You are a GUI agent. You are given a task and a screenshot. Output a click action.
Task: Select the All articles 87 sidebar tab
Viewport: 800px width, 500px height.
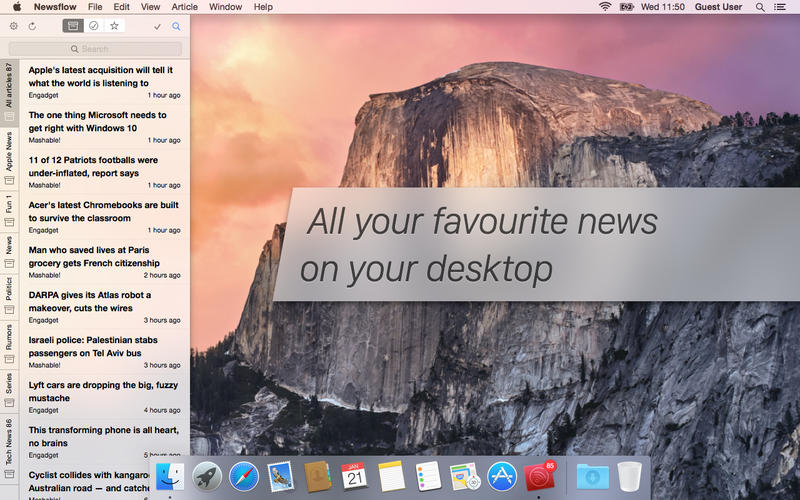[9, 91]
